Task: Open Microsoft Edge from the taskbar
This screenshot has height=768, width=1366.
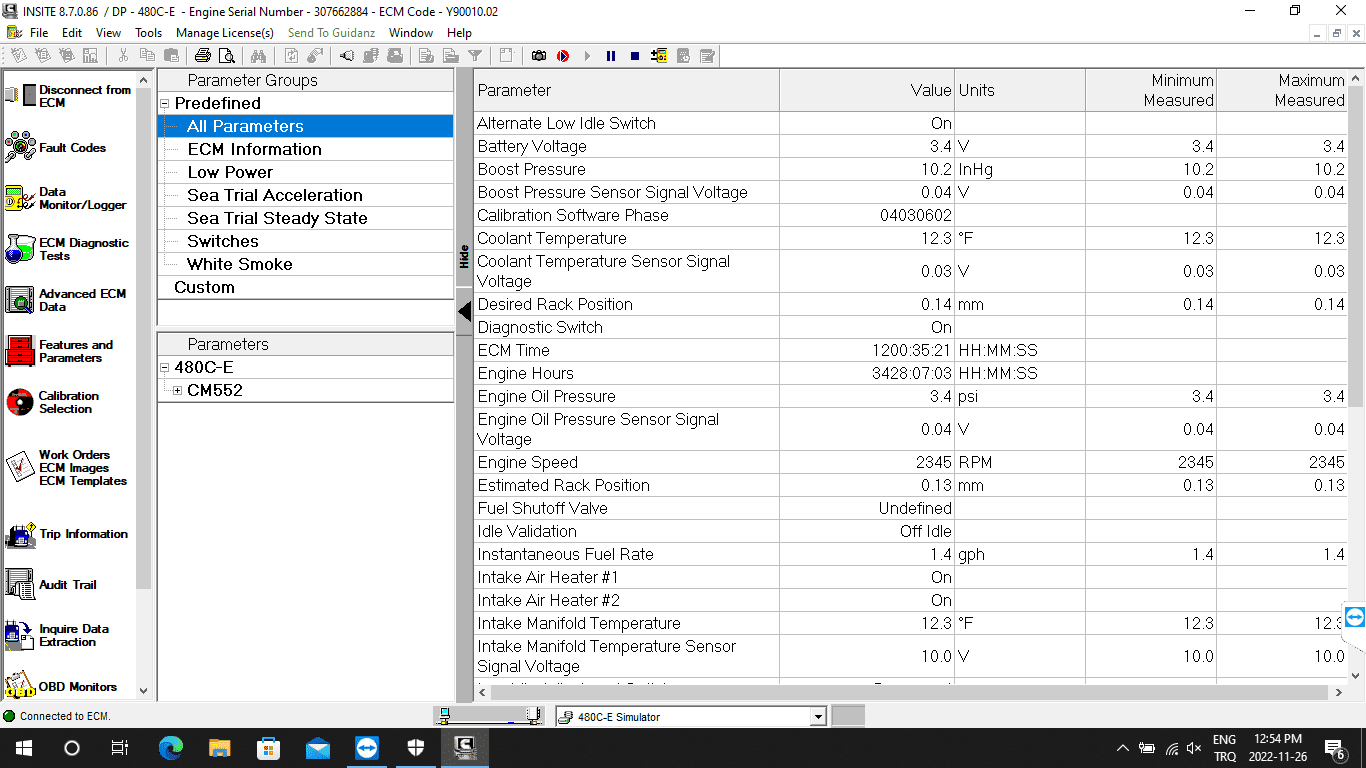Action: [x=171, y=747]
